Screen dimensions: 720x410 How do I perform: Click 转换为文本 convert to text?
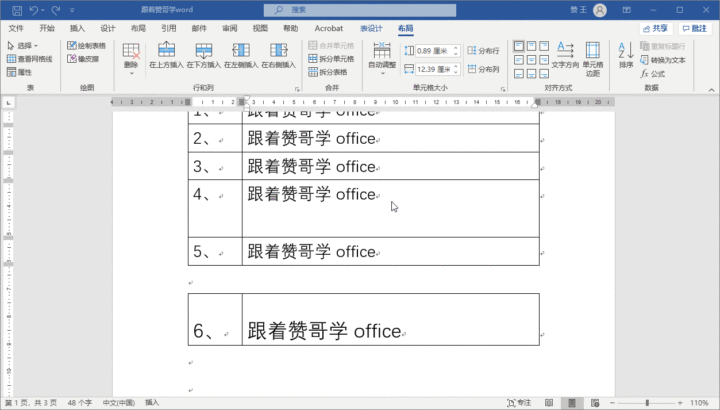click(x=663, y=60)
